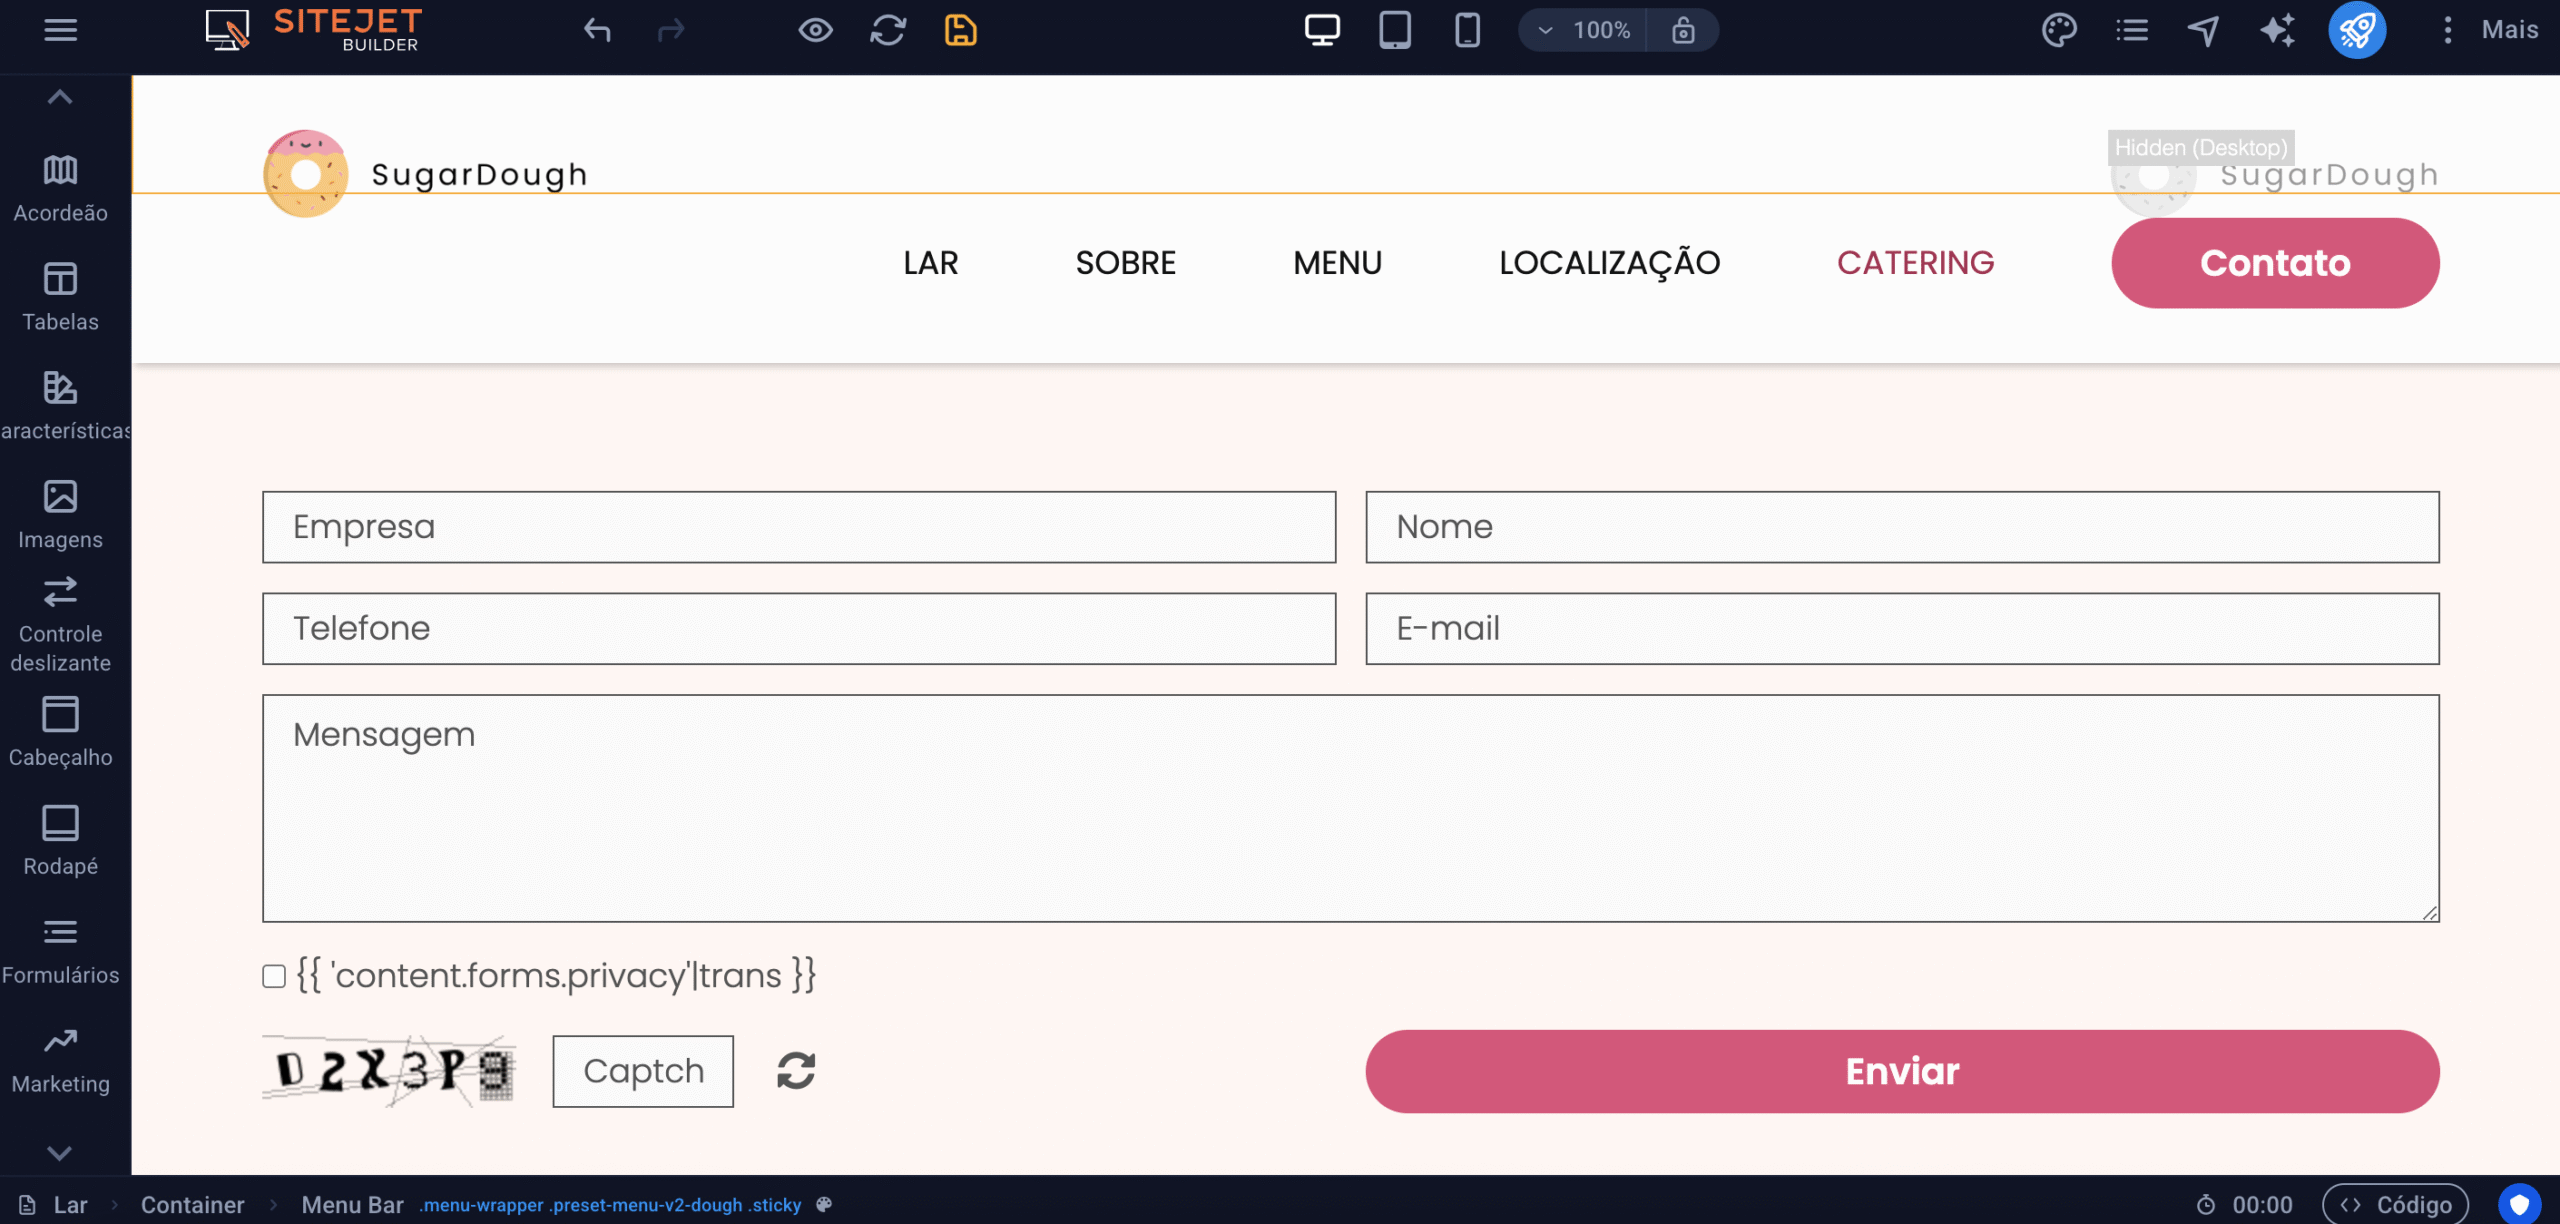Select Rodapé element category
This screenshot has height=1224, width=2560.
click(x=60, y=841)
